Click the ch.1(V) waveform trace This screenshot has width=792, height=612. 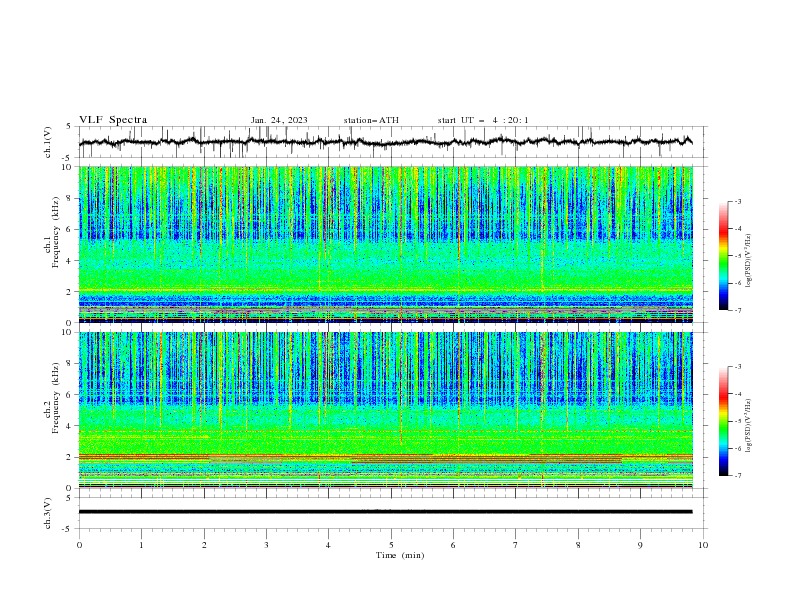[x=386, y=142]
